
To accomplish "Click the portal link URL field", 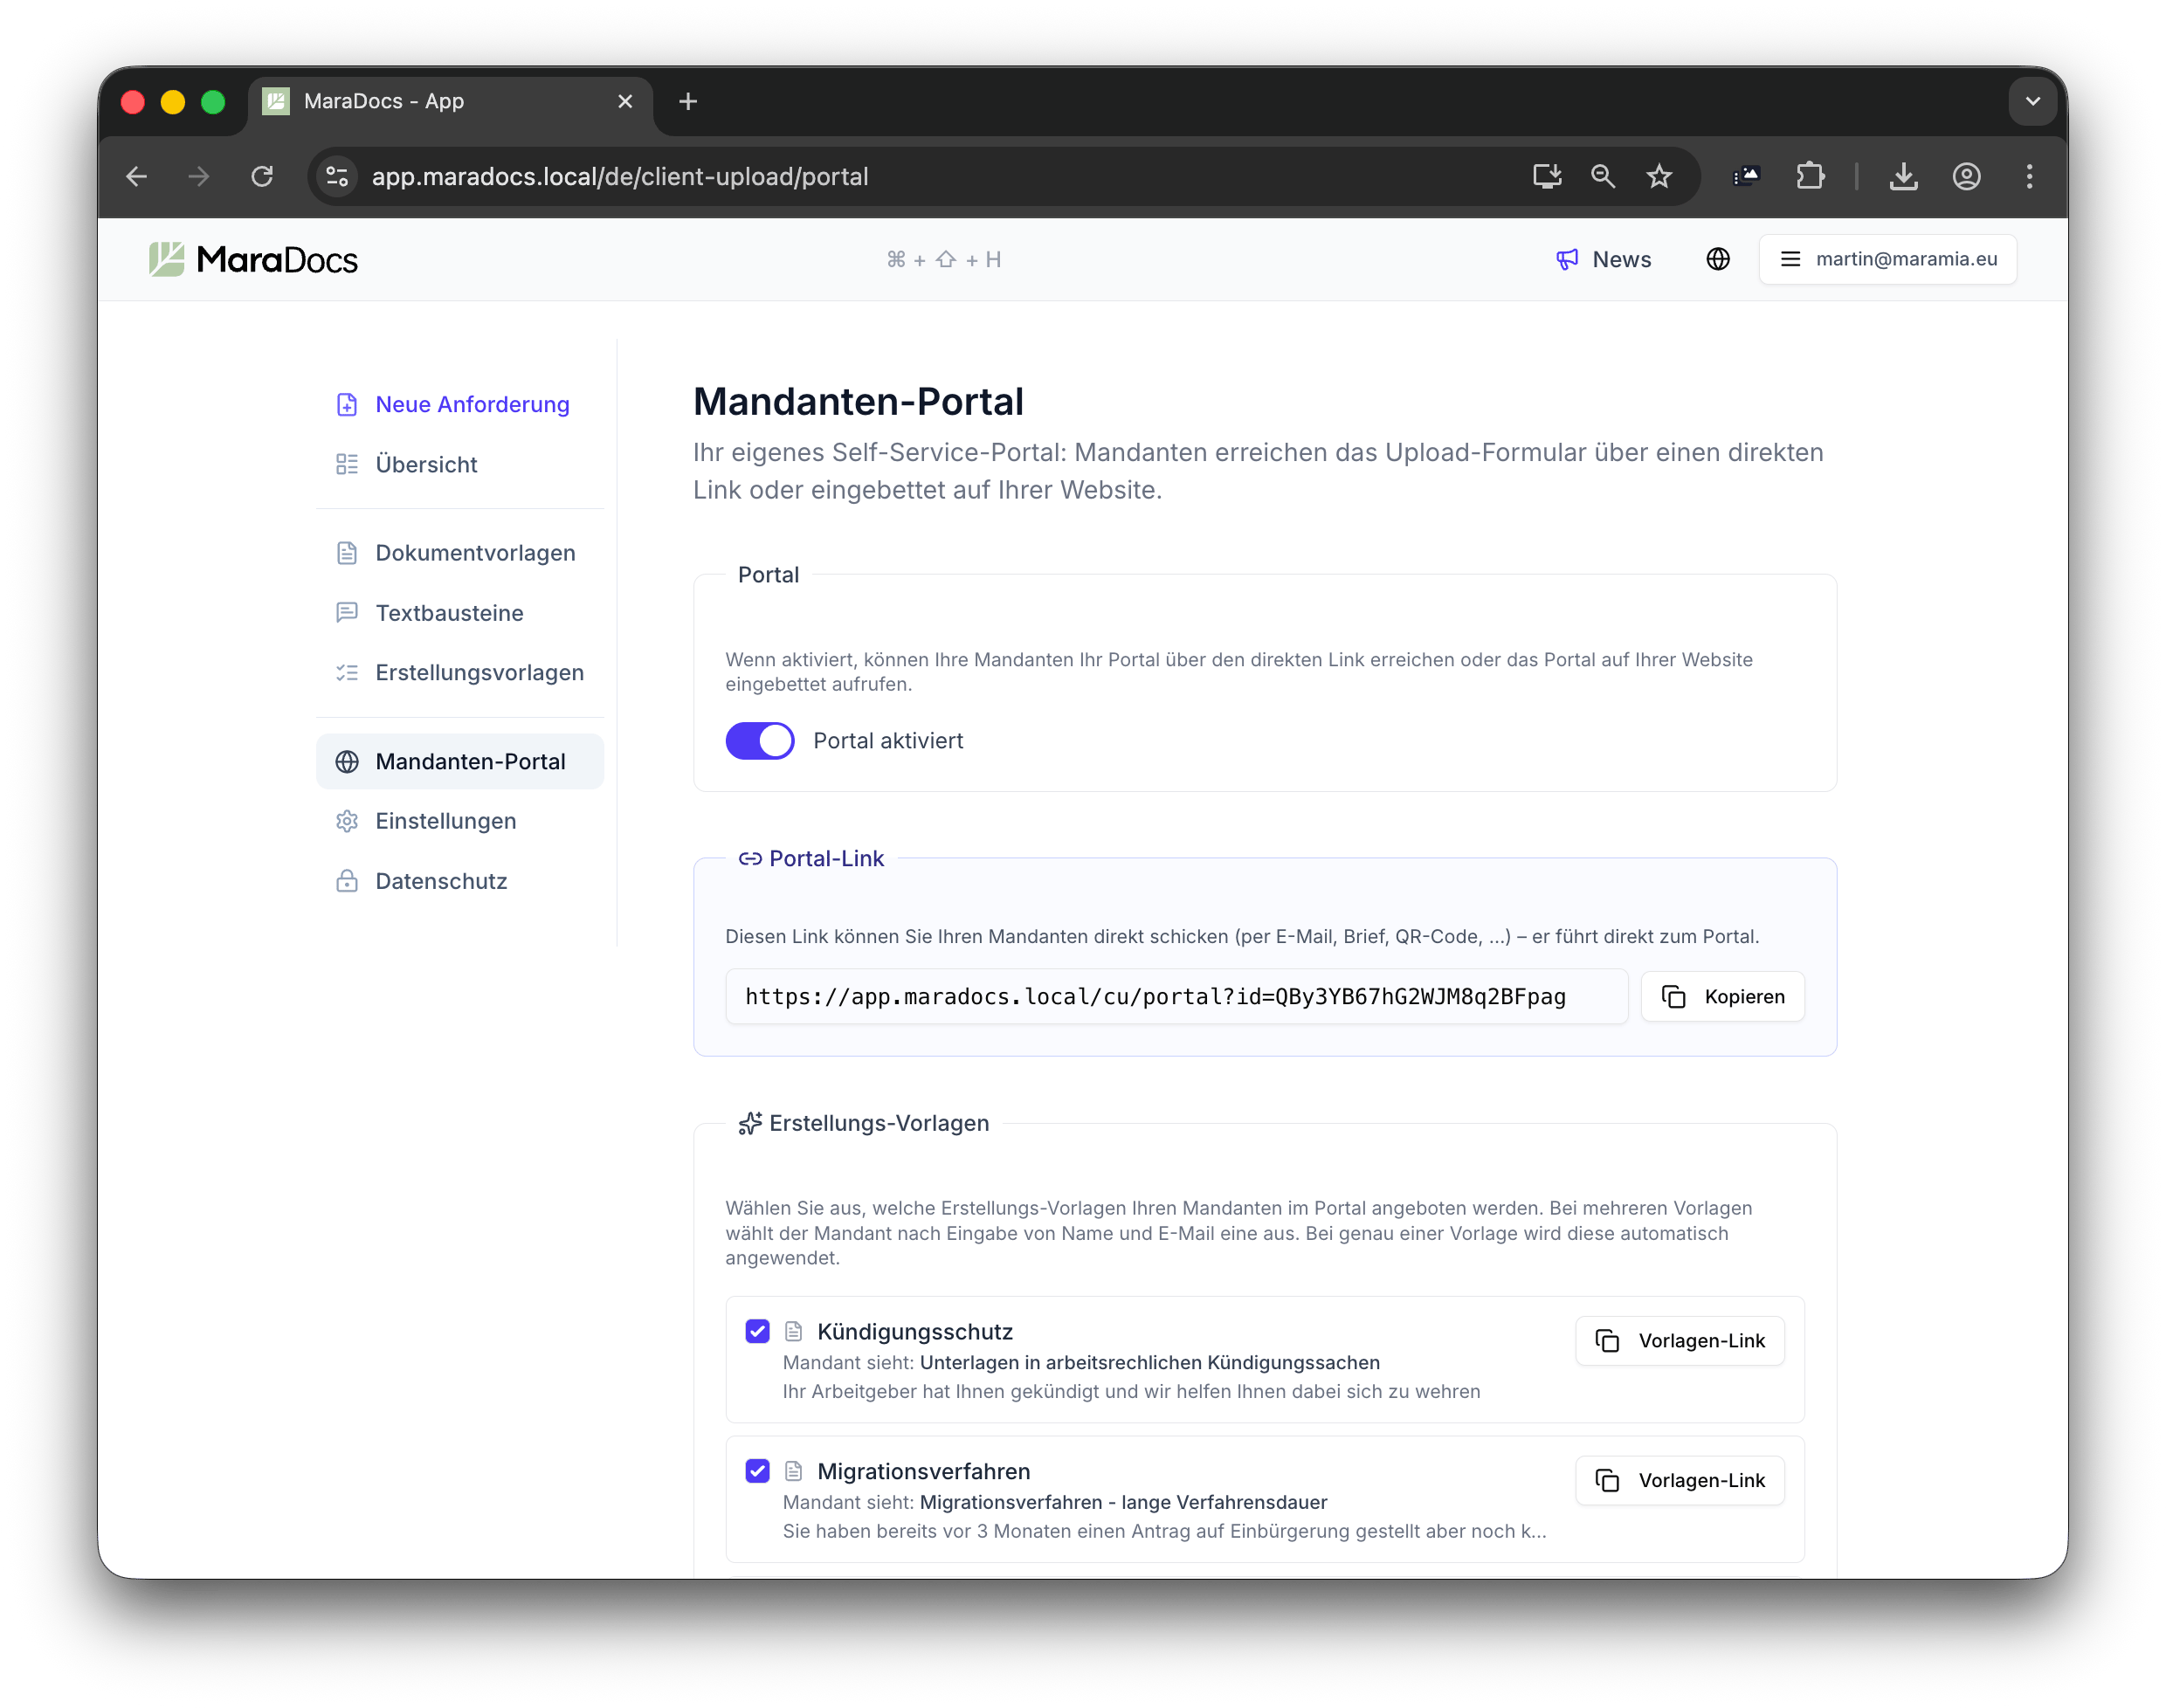I will (1176, 997).
